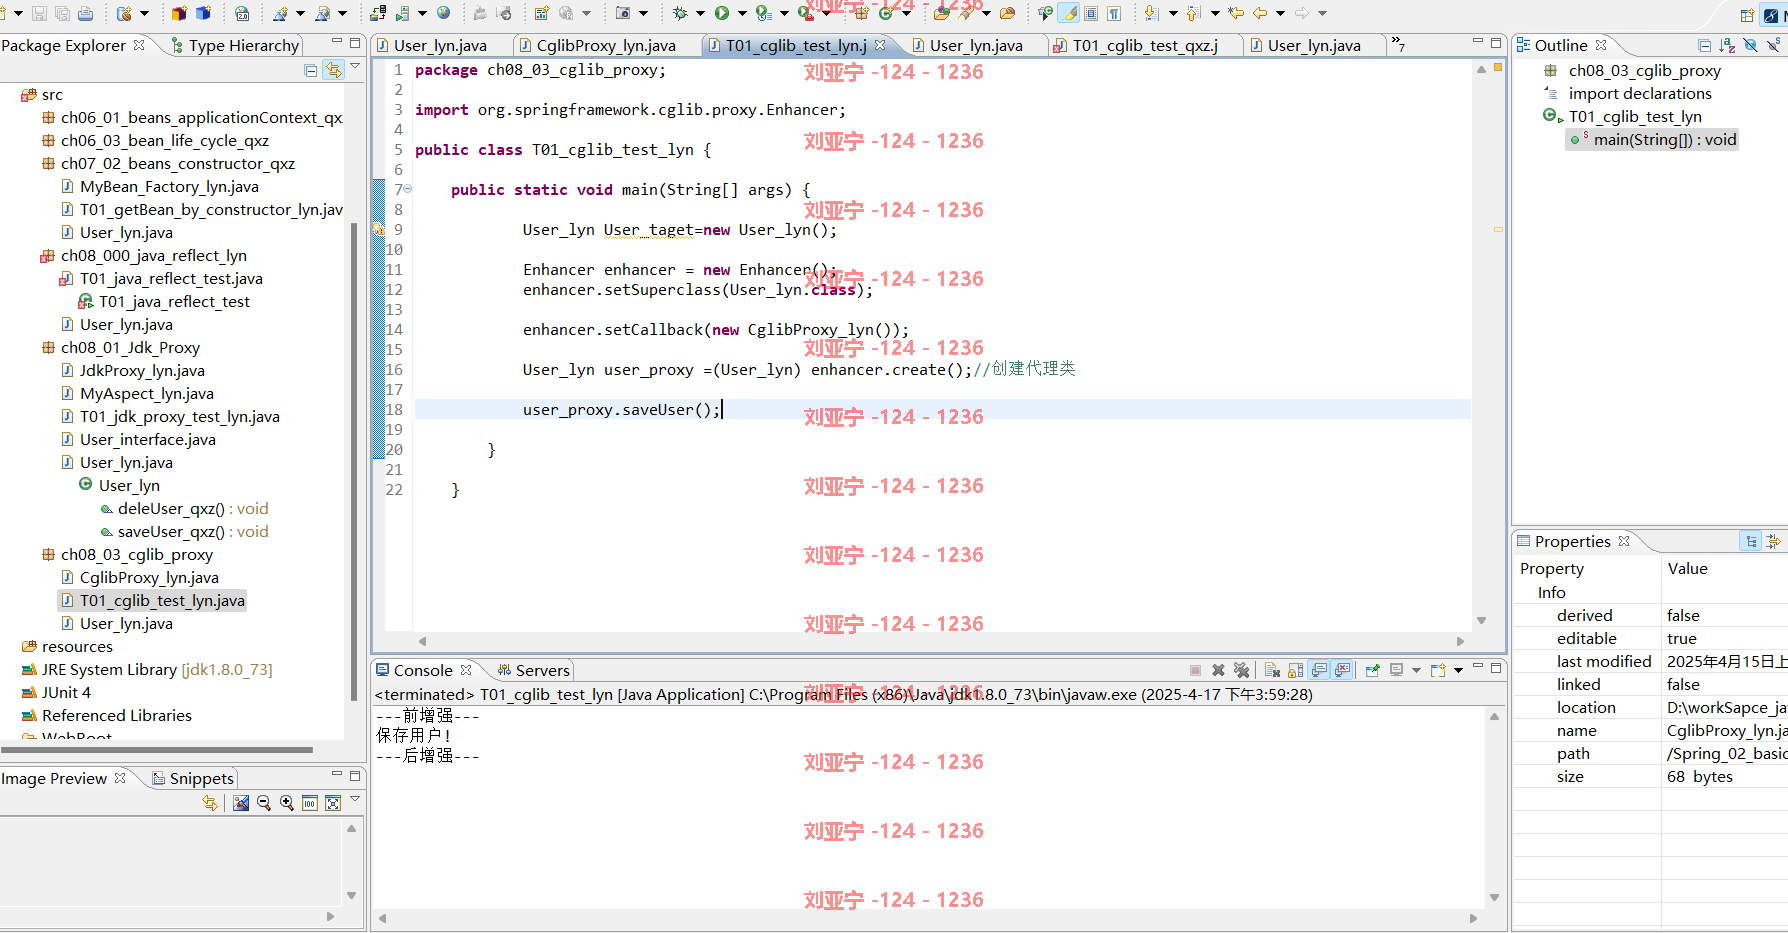
Task: Toggle Hide Static Members in Outline
Action: click(x=1773, y=45)
